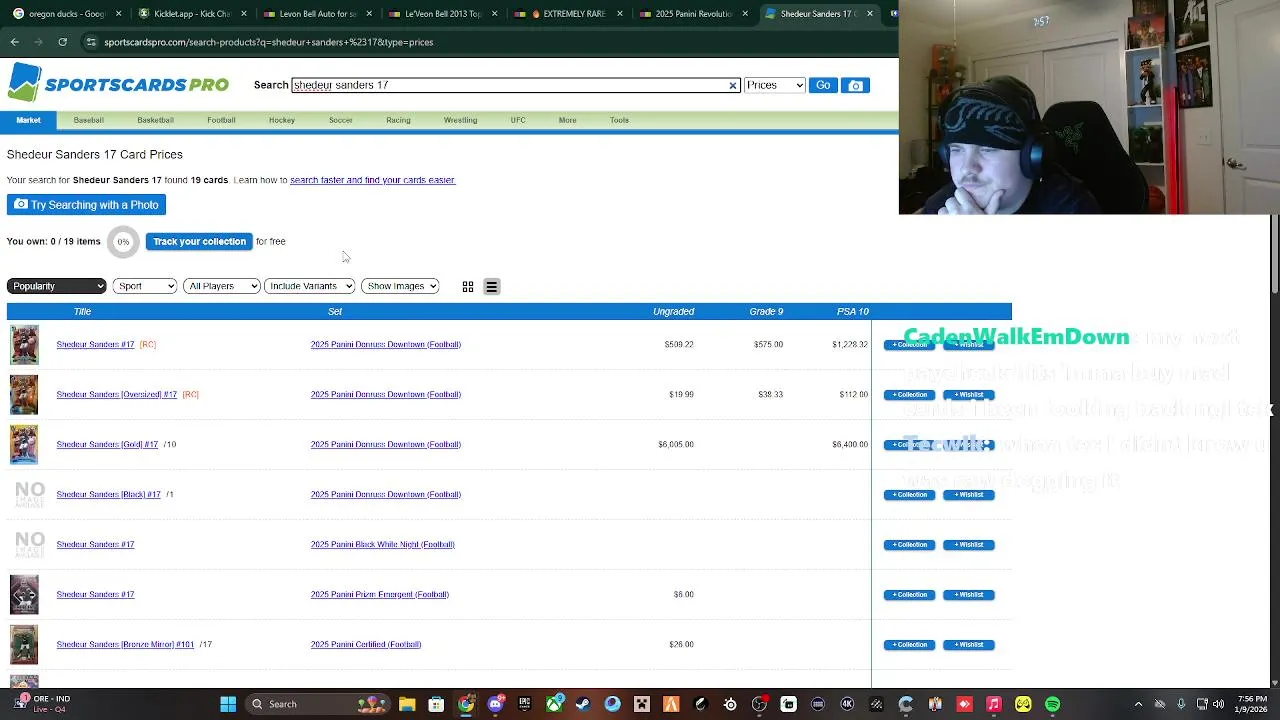Image resolution: width=1280 pixels, height=720 pixels.
Task: Sort by the PSA 10 column header
Action: (853, 312)
